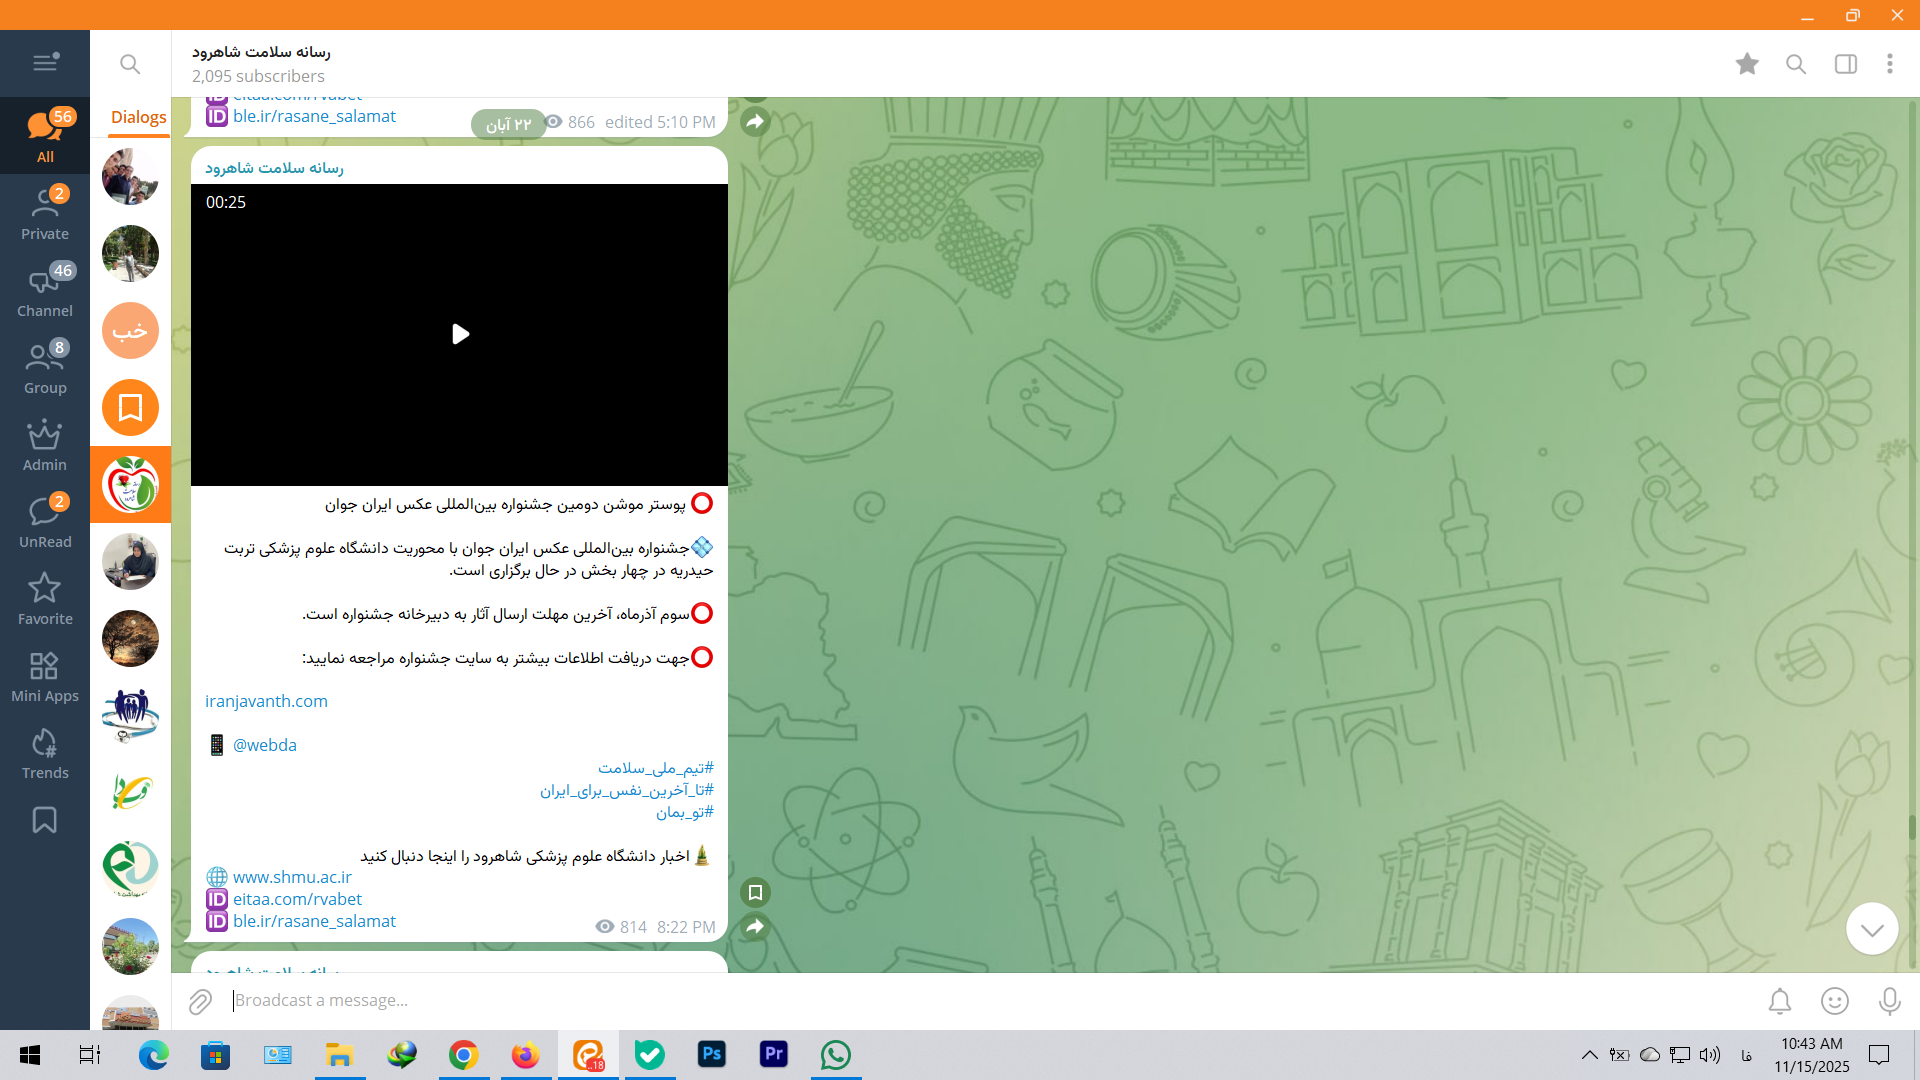Search inside the channel using the header magnifier

pyautogui.click(x=1796, y=64)
